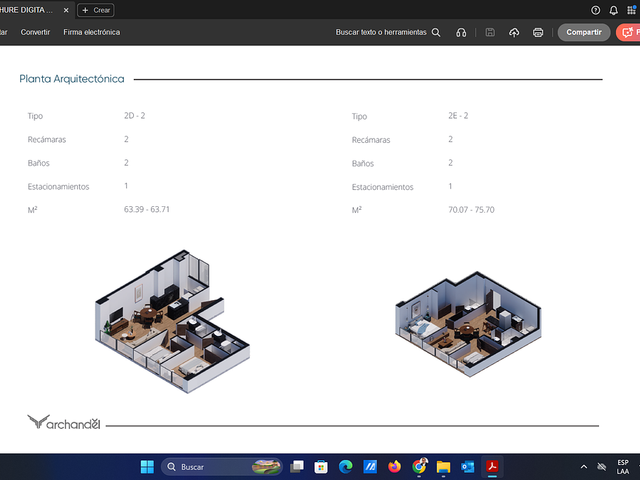Open Windows Start menu
The image size is (640, 480).
click(x=147, y=467)
